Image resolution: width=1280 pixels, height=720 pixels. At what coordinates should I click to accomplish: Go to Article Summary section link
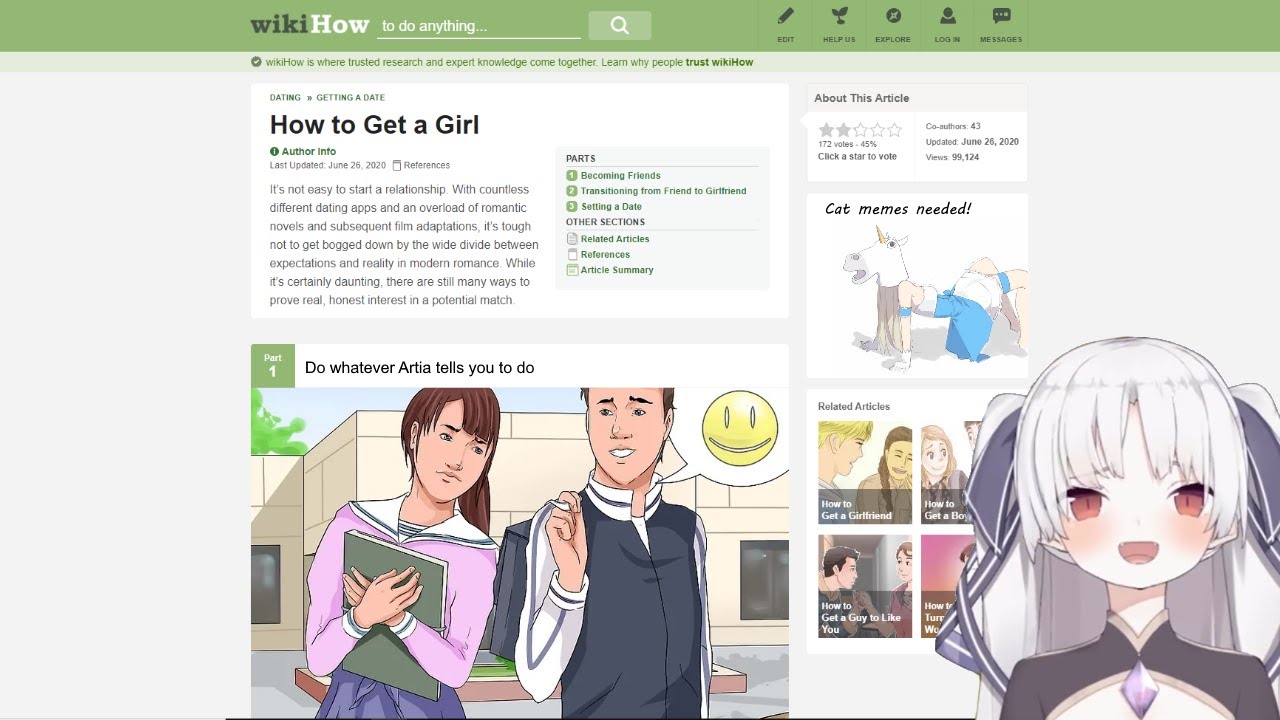click(x=617, y=270)
